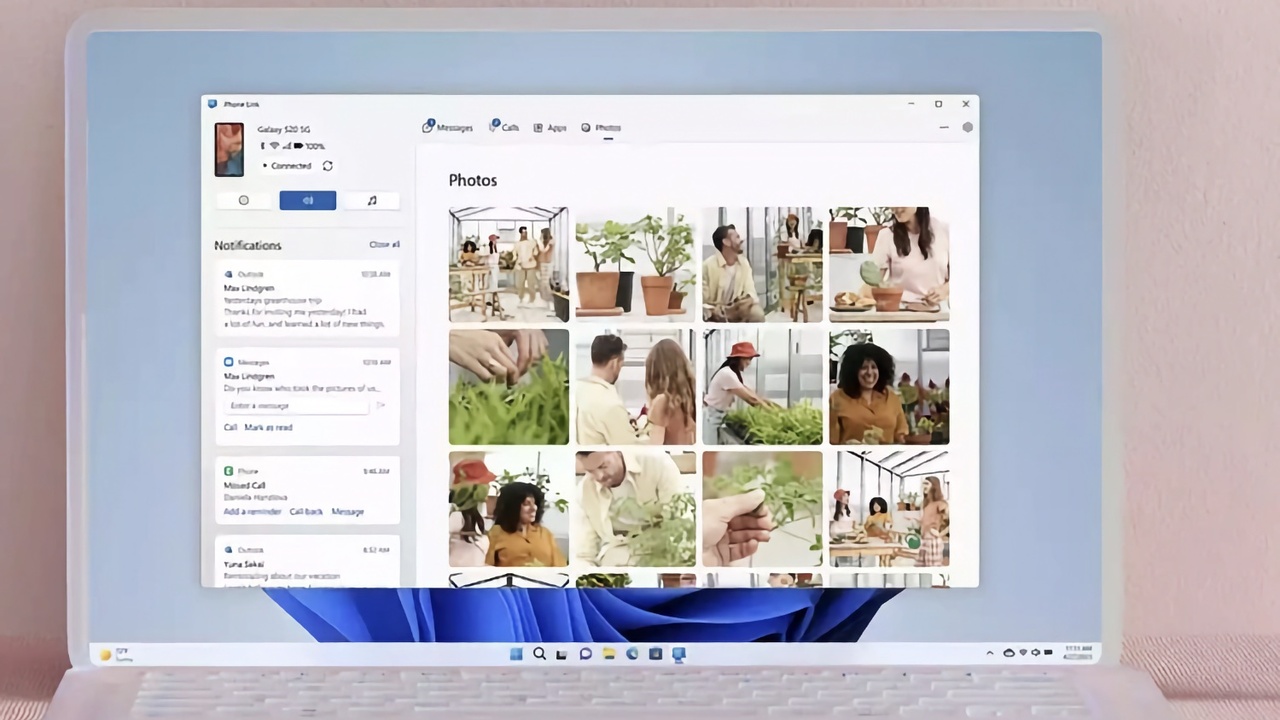Image resolution: width=1280 pixels, height=720 pixels.
Task: Toggle the Do Not Disturb button
Action: point(244,200)
